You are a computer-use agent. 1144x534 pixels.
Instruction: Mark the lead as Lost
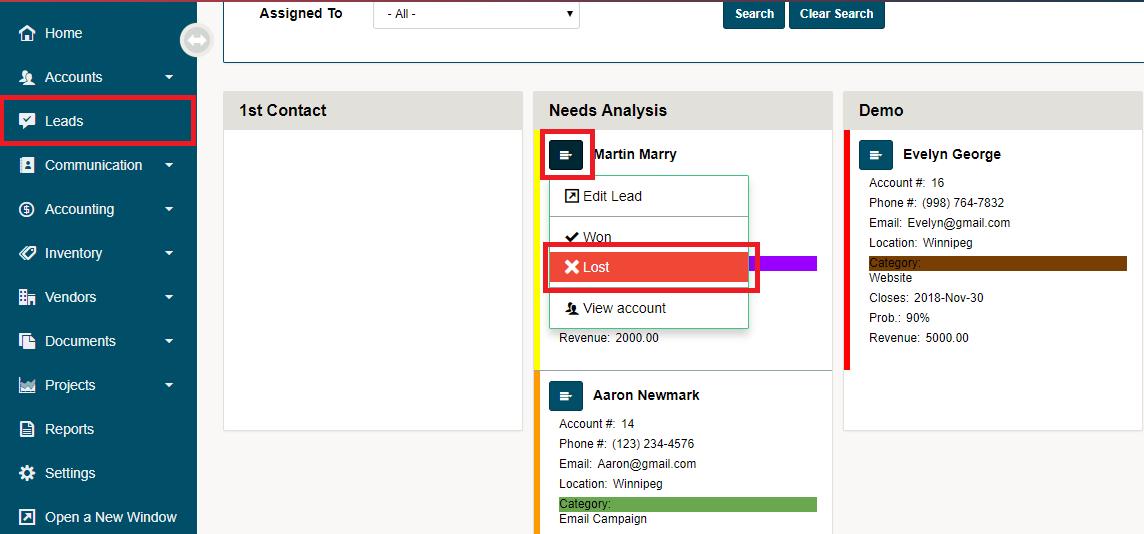[x=648, y=267]
